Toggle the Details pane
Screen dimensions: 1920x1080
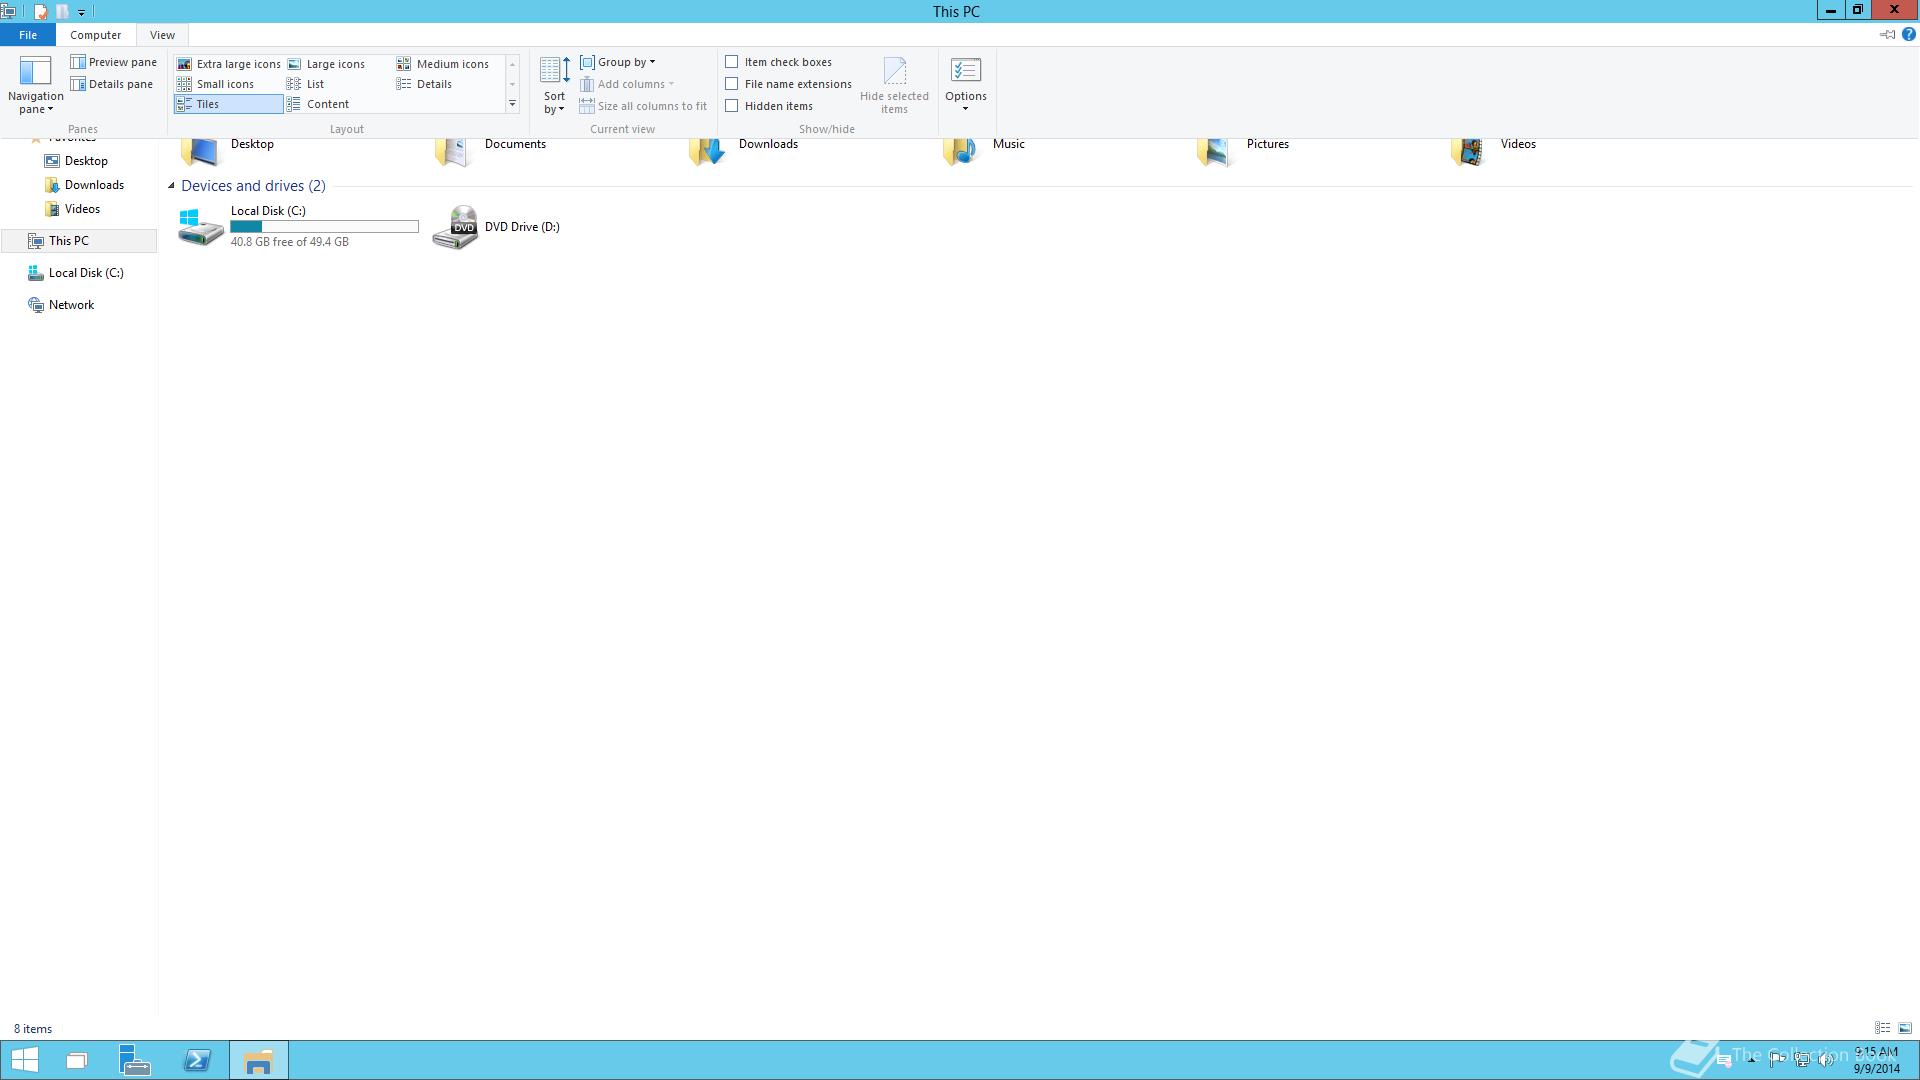[111, 84]
